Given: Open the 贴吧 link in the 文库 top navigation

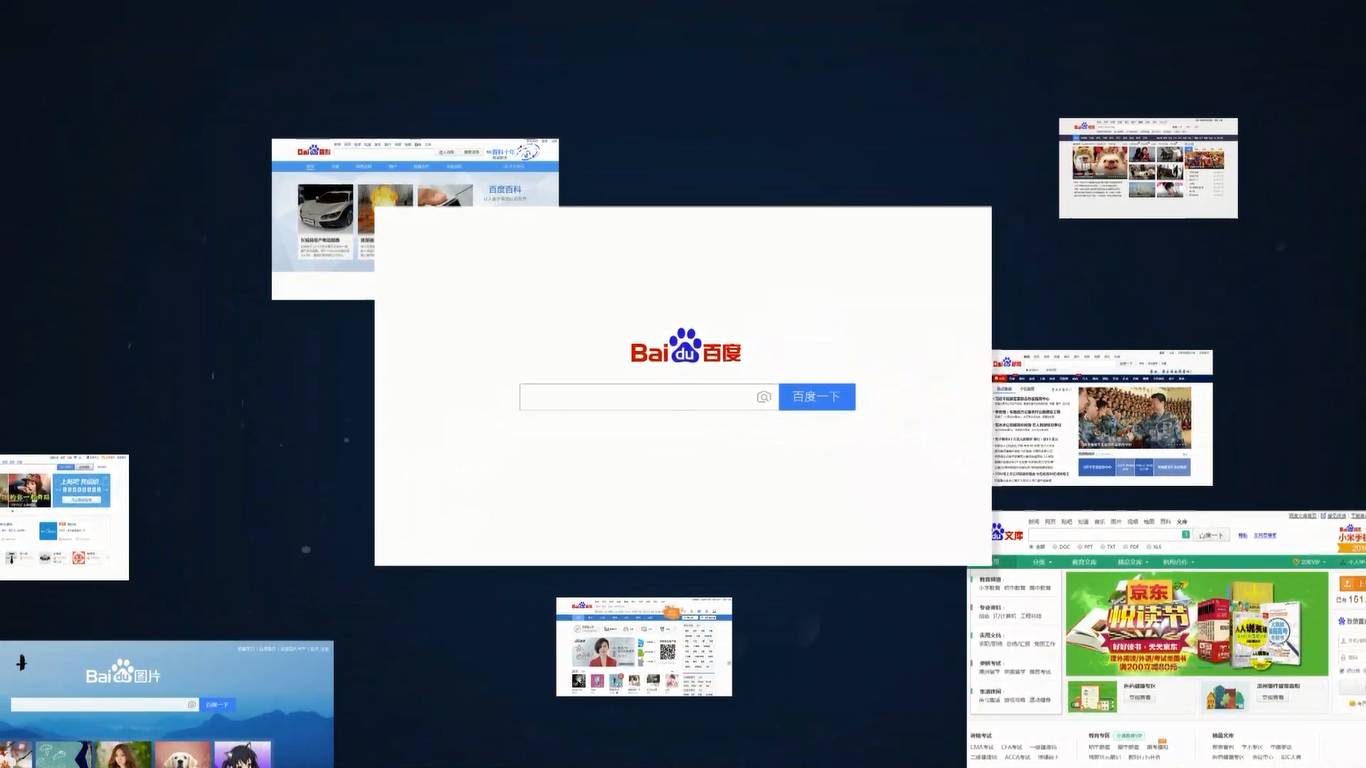Looking at the screenshot, I should coord(1067,521).
